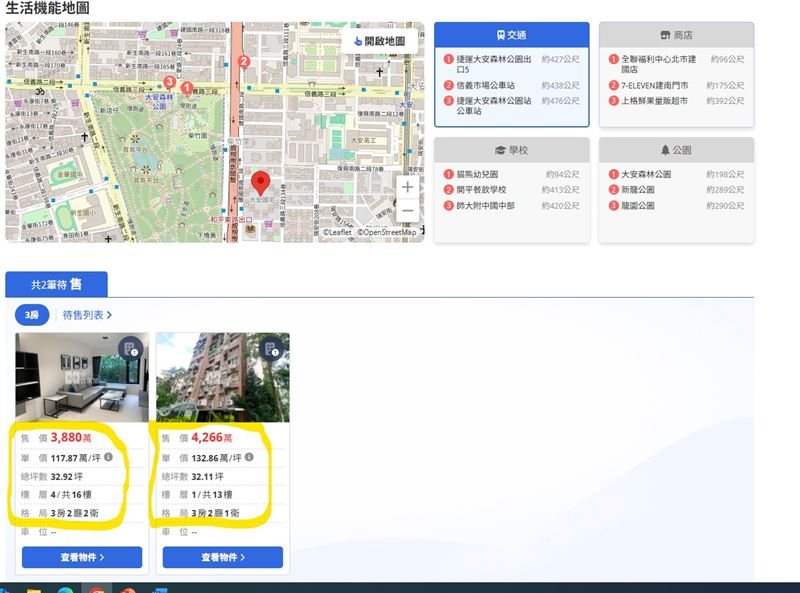The width and height of the screenshot is (800, 593).
Task: Click the transit icon in the 交通 panel header
Action: click(x=500, y=33)
